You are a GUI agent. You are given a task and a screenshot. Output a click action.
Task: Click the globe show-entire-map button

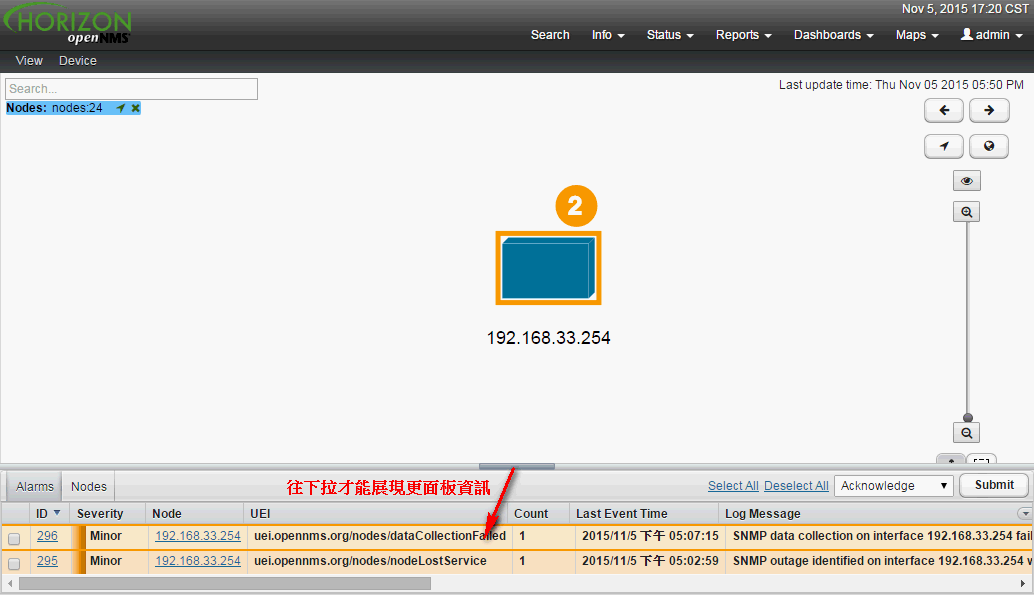pos(988,146)
